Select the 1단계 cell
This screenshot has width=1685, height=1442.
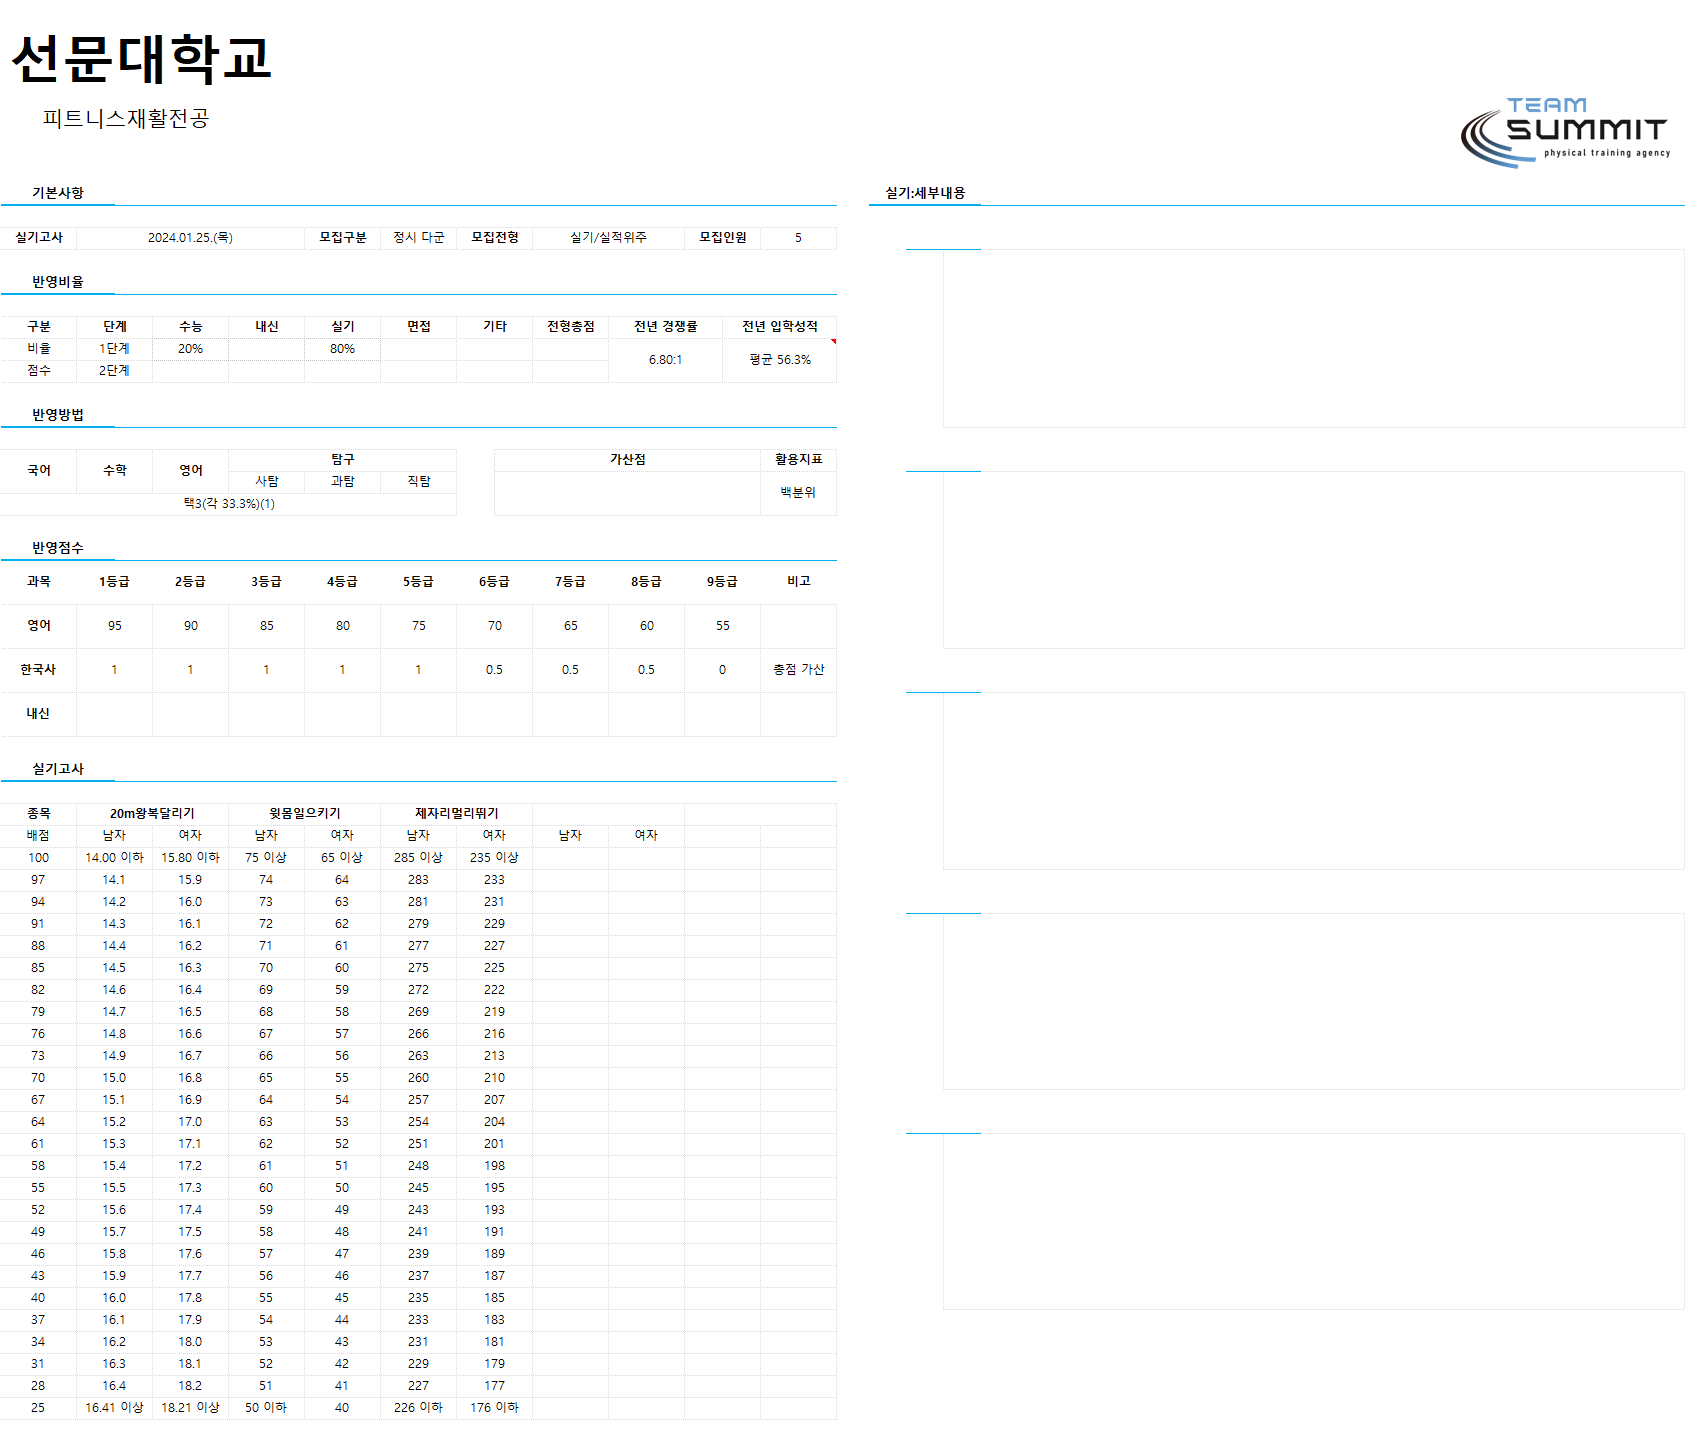(114, 349)
